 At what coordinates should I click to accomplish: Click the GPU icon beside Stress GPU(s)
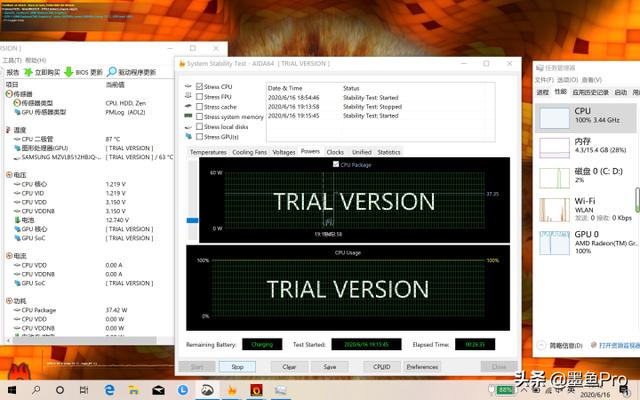click(188, 136)
